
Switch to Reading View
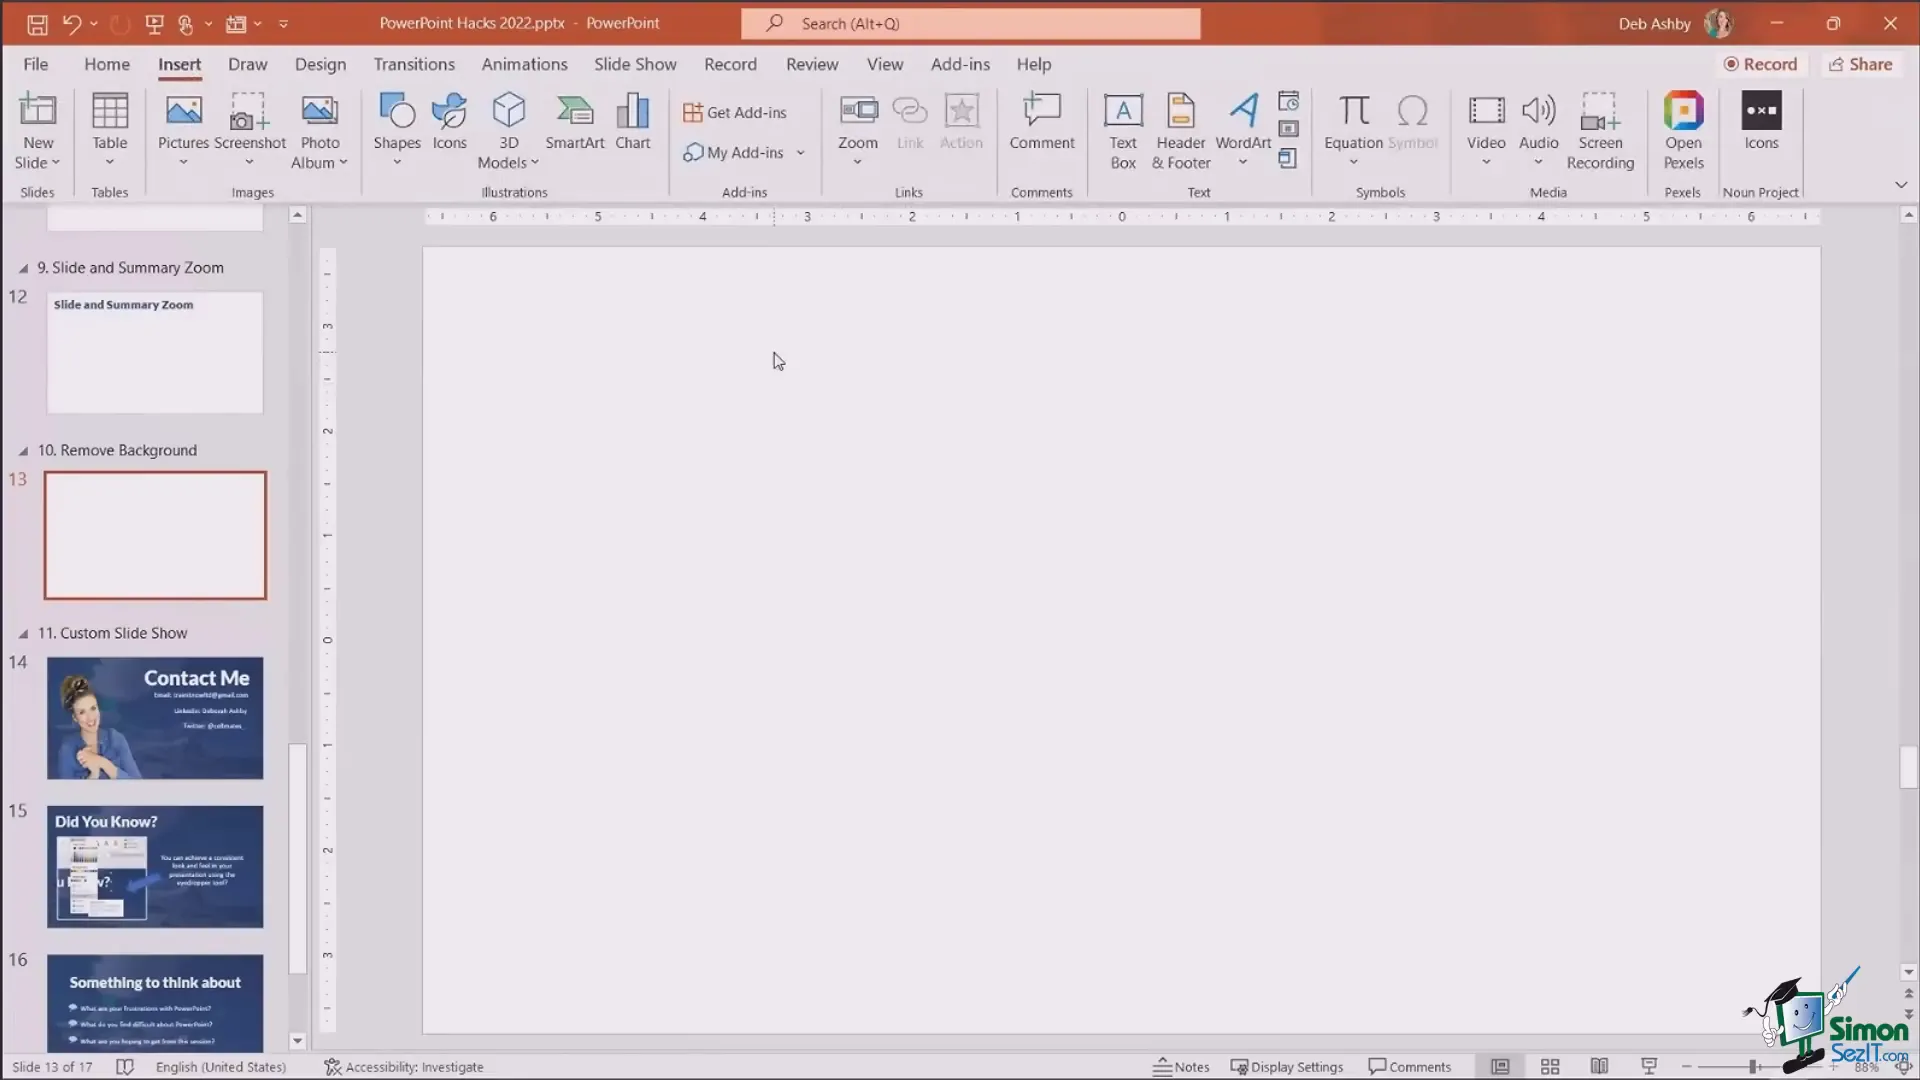tap(1599, 1067)
